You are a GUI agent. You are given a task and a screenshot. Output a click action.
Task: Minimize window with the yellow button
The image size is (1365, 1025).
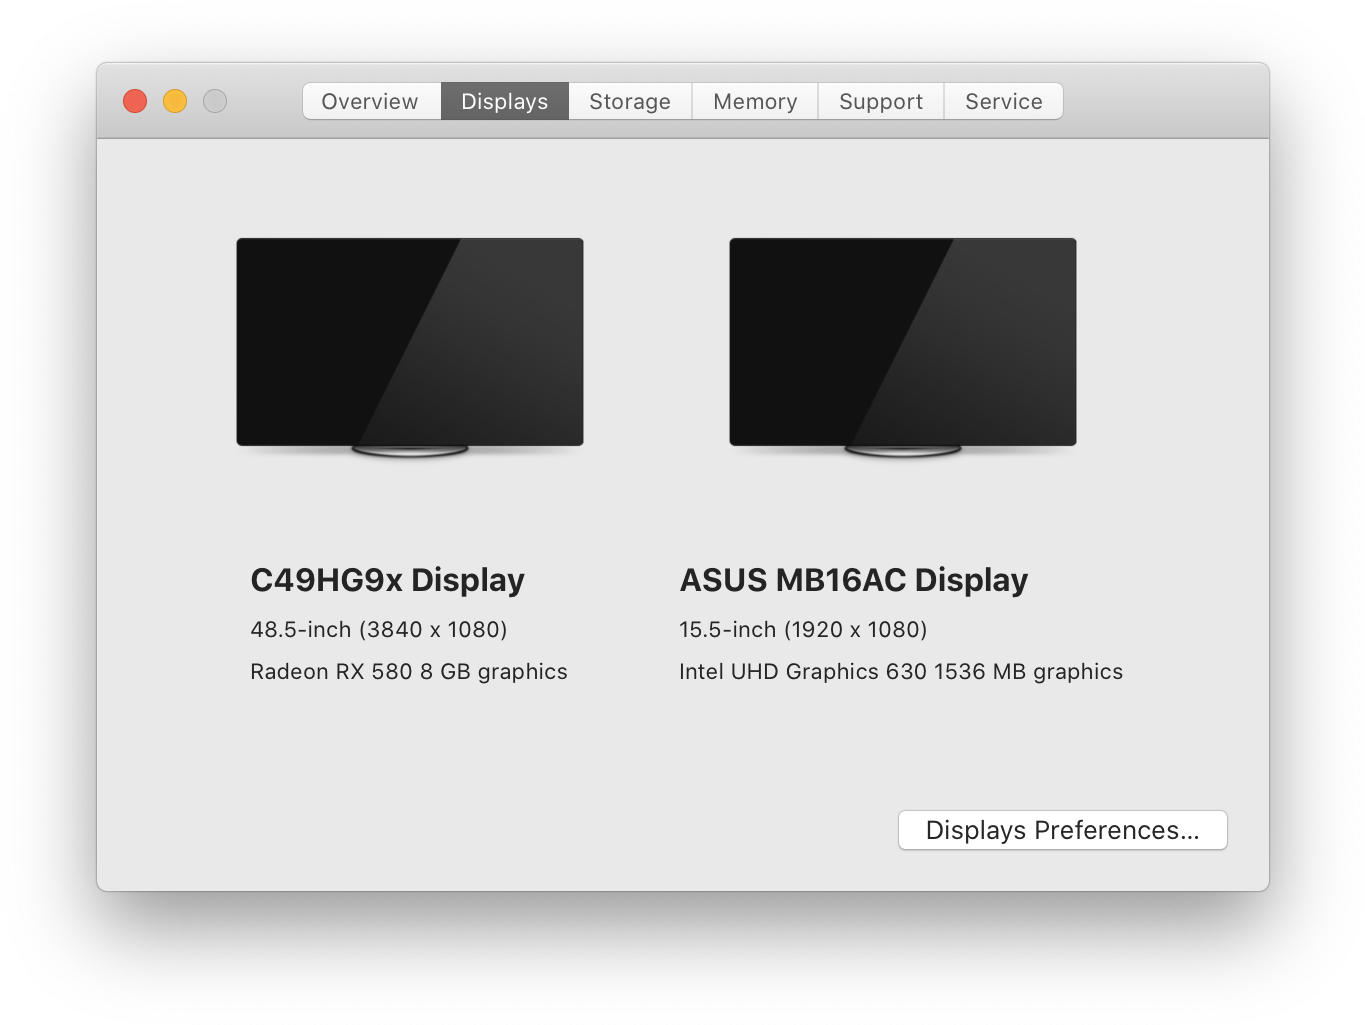click(x=175, y=101)
